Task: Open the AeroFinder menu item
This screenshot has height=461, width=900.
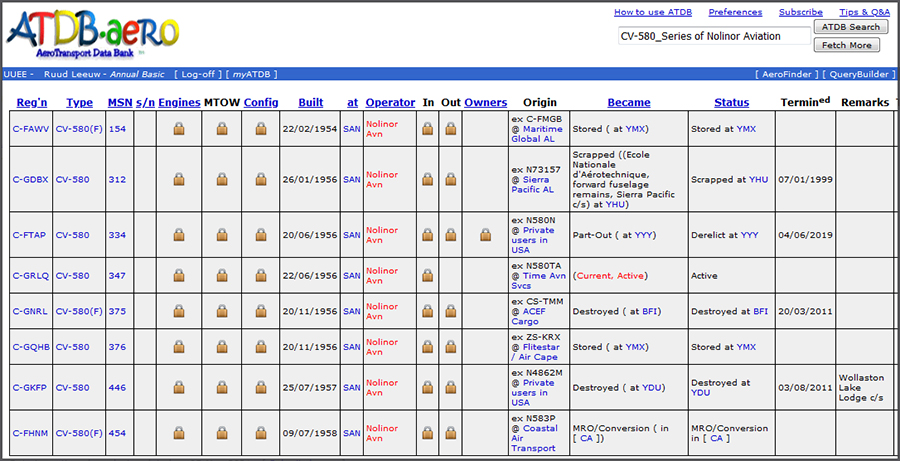Action: (789, 74)
